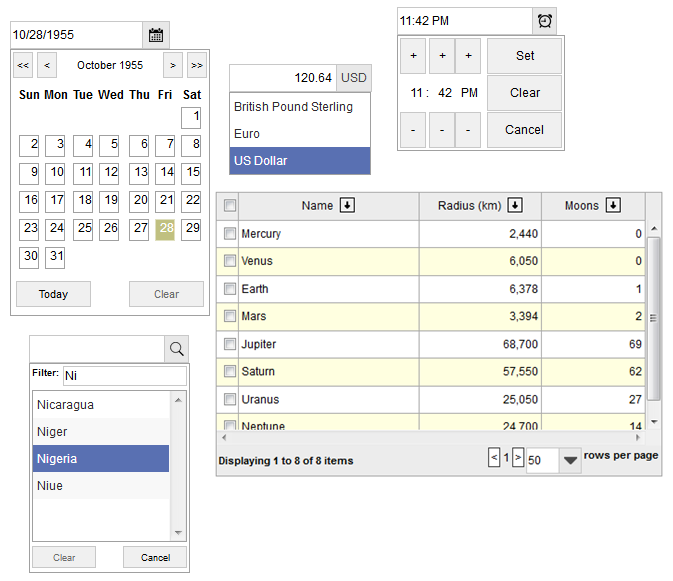
Task: Check the Venus row checkbox
Action: coord(230,261)
